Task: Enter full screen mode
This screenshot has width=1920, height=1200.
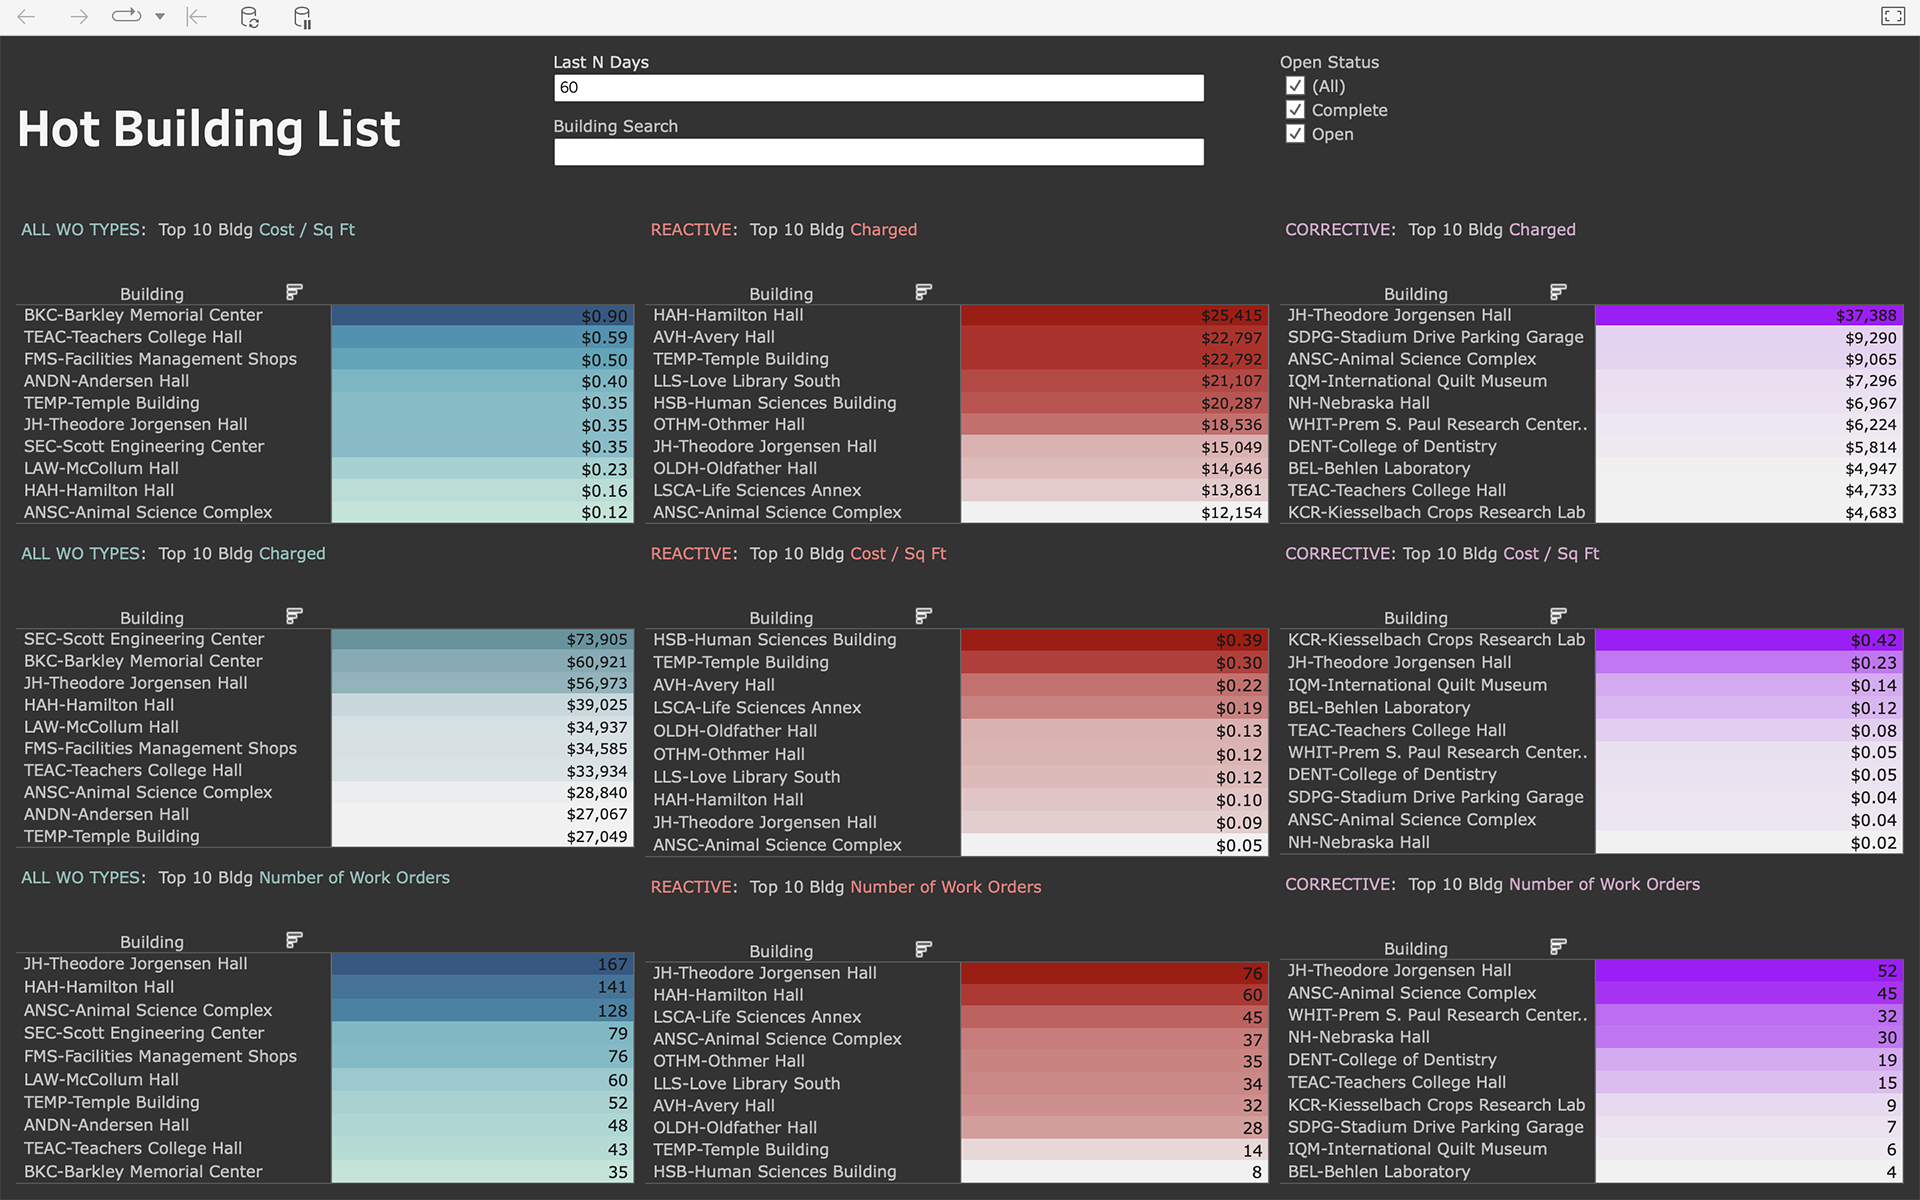Action: pyautogui.click(x=1892, y=16)
